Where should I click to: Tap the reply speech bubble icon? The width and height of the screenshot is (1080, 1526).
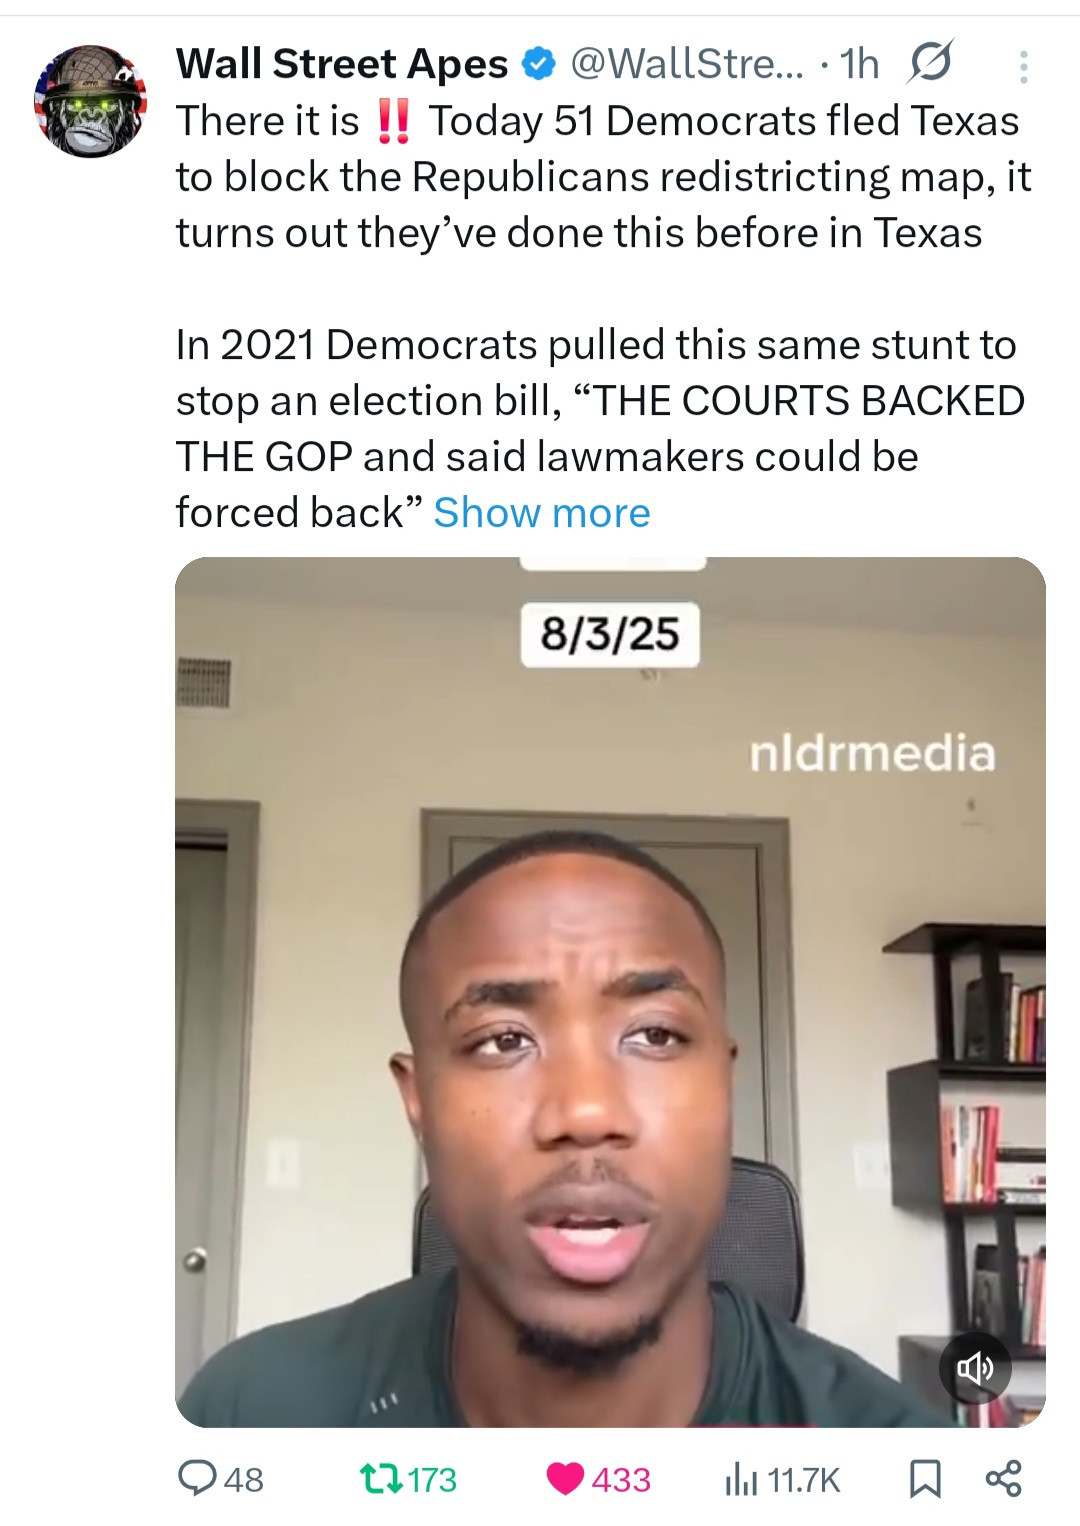(196, 1478)
